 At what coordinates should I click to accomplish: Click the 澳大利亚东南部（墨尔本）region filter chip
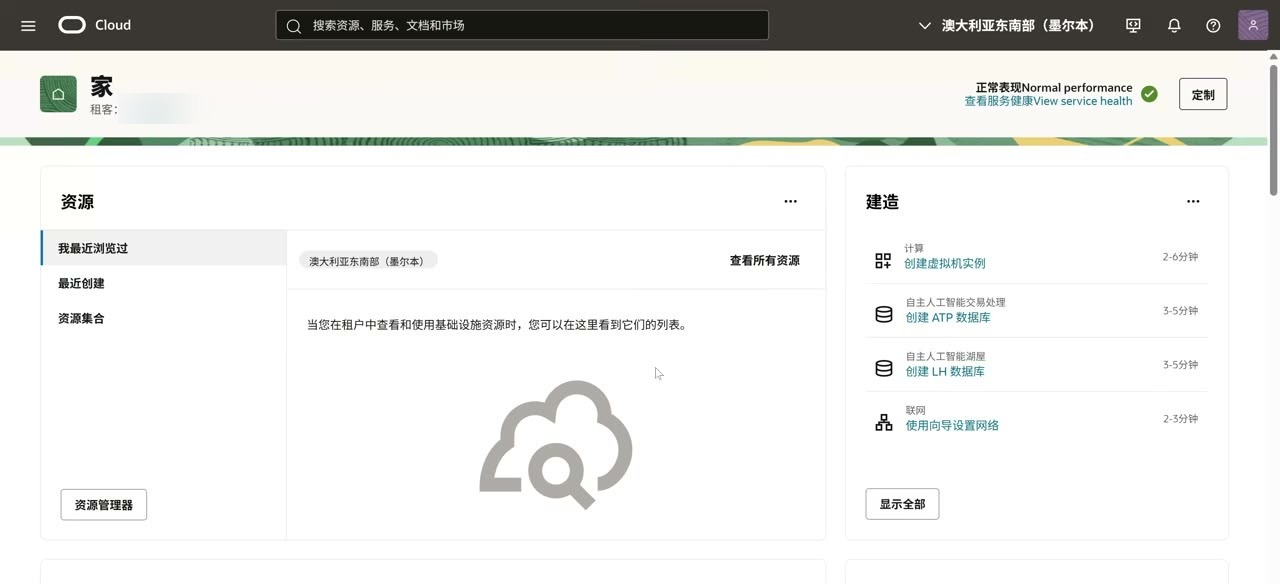tap(368, 261)
